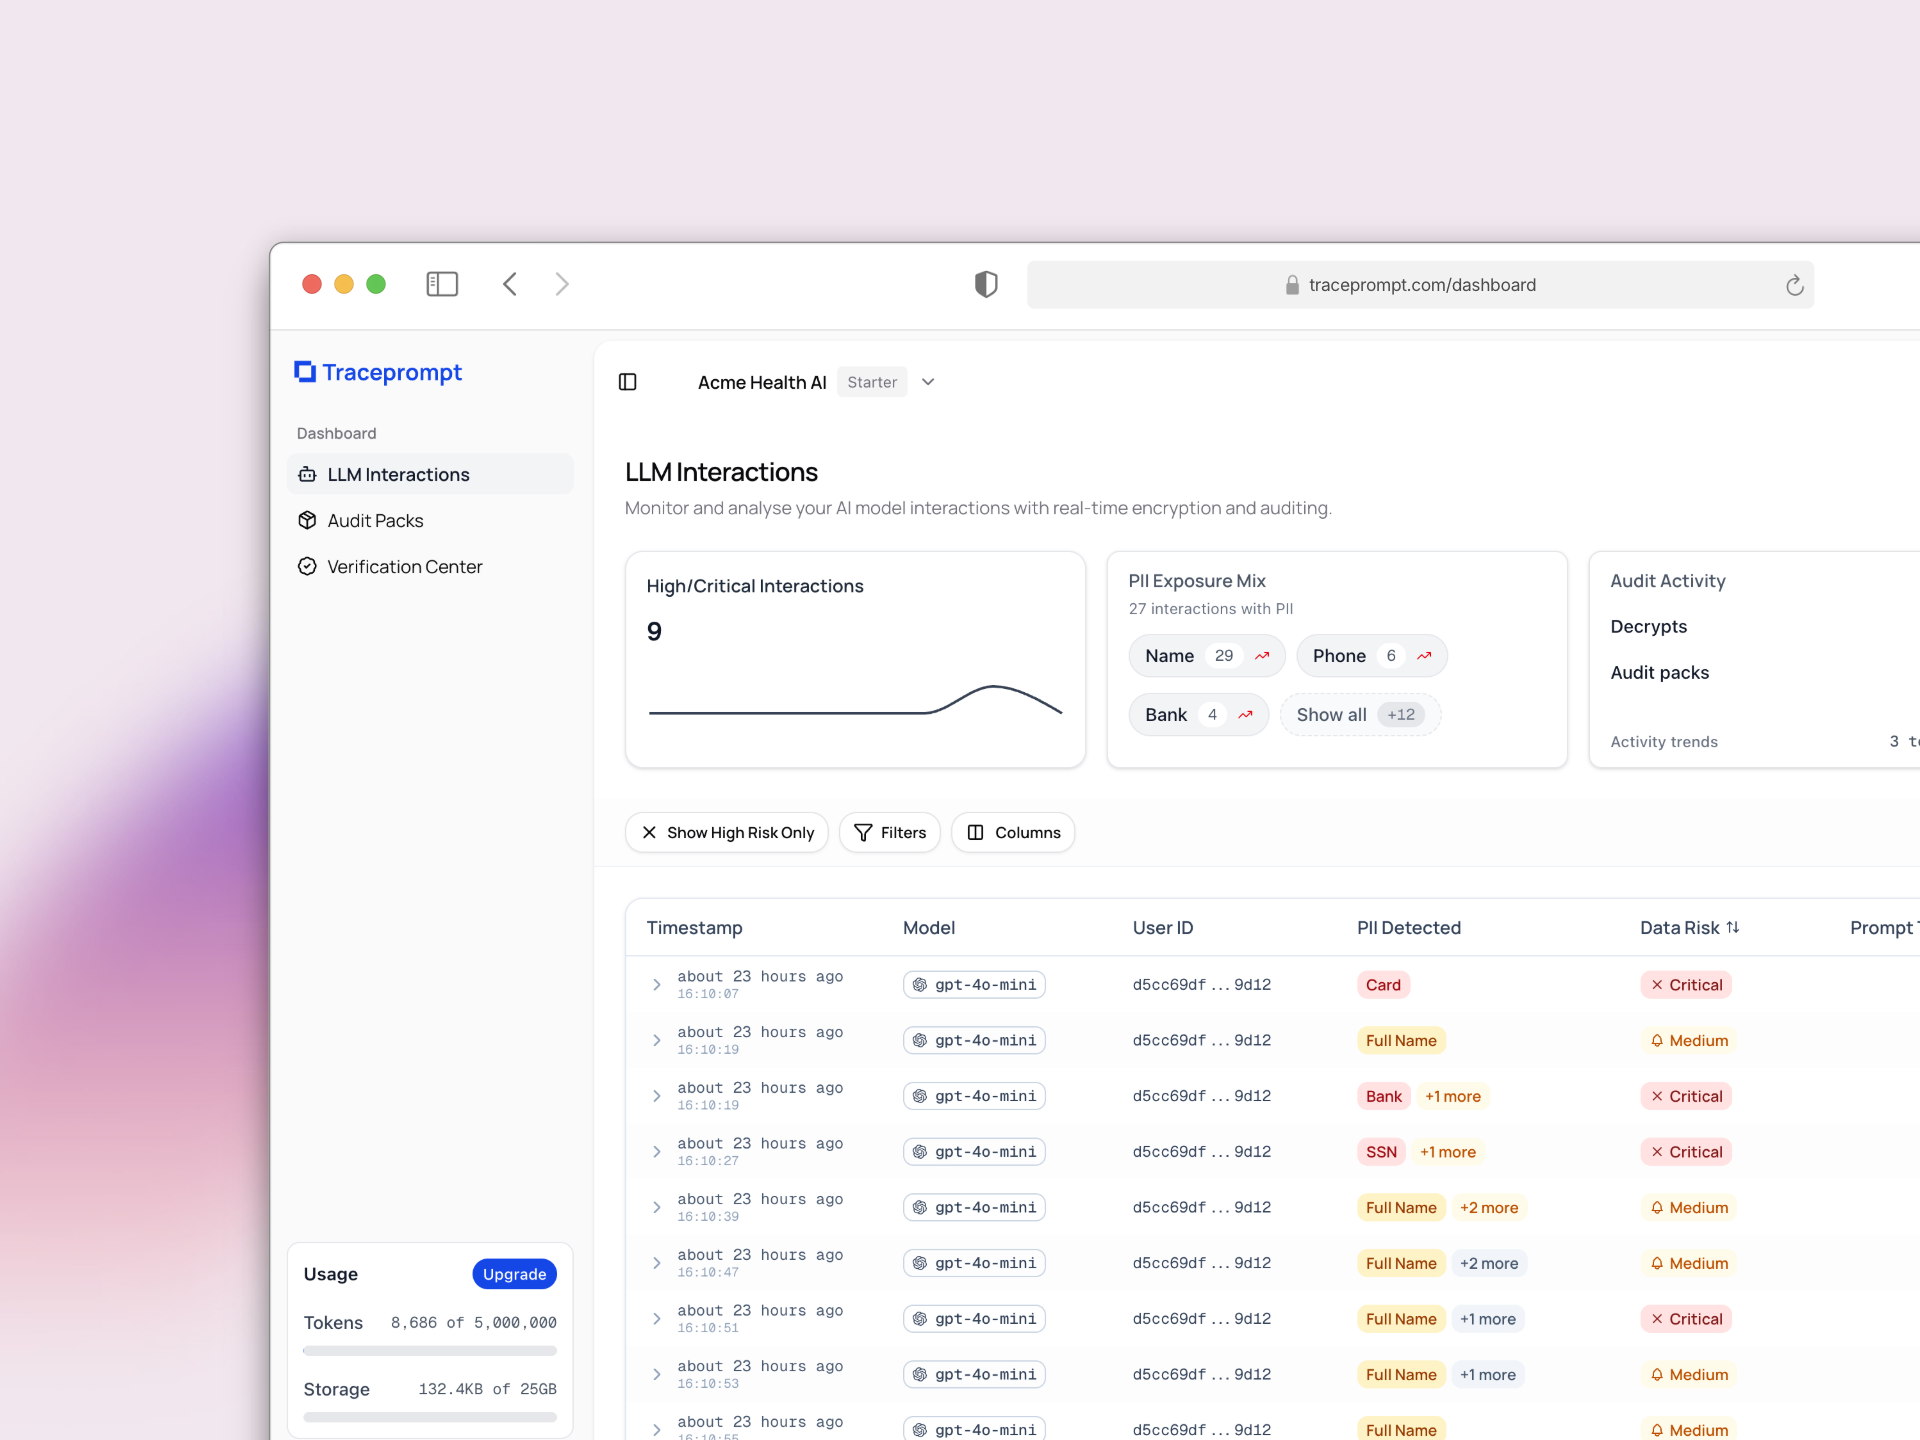Open the privacy shield icon
The image size is (1920, 1440).
[986, 284]
